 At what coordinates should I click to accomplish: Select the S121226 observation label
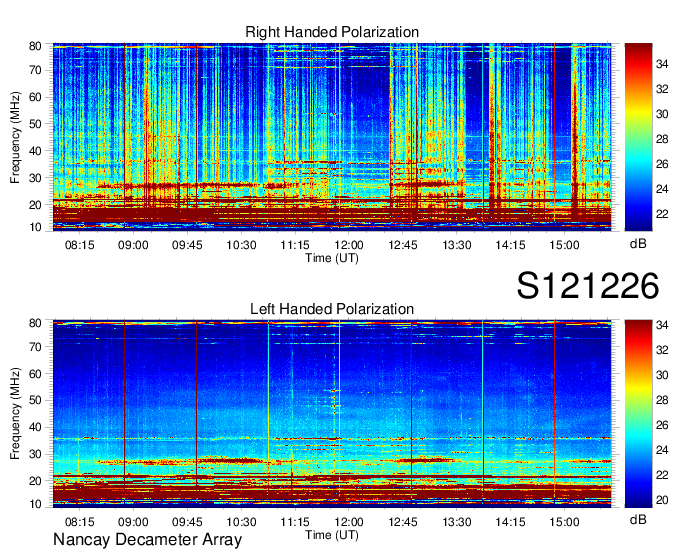[588, 286]
